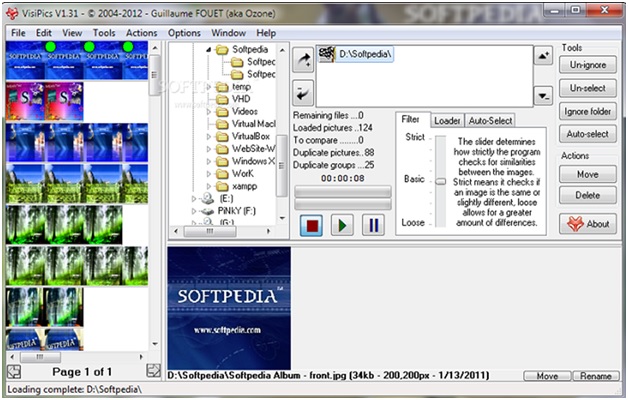628x400 pixels.
Task: Open the Actions menu
Action: tap(141, 33)
